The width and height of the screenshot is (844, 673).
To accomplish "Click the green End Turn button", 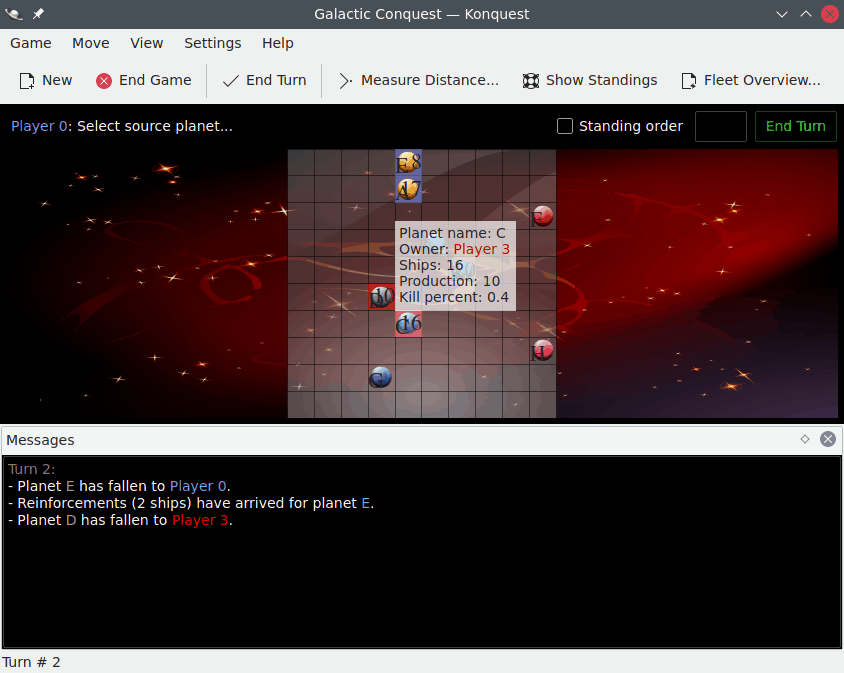I will tap(796, 127).
